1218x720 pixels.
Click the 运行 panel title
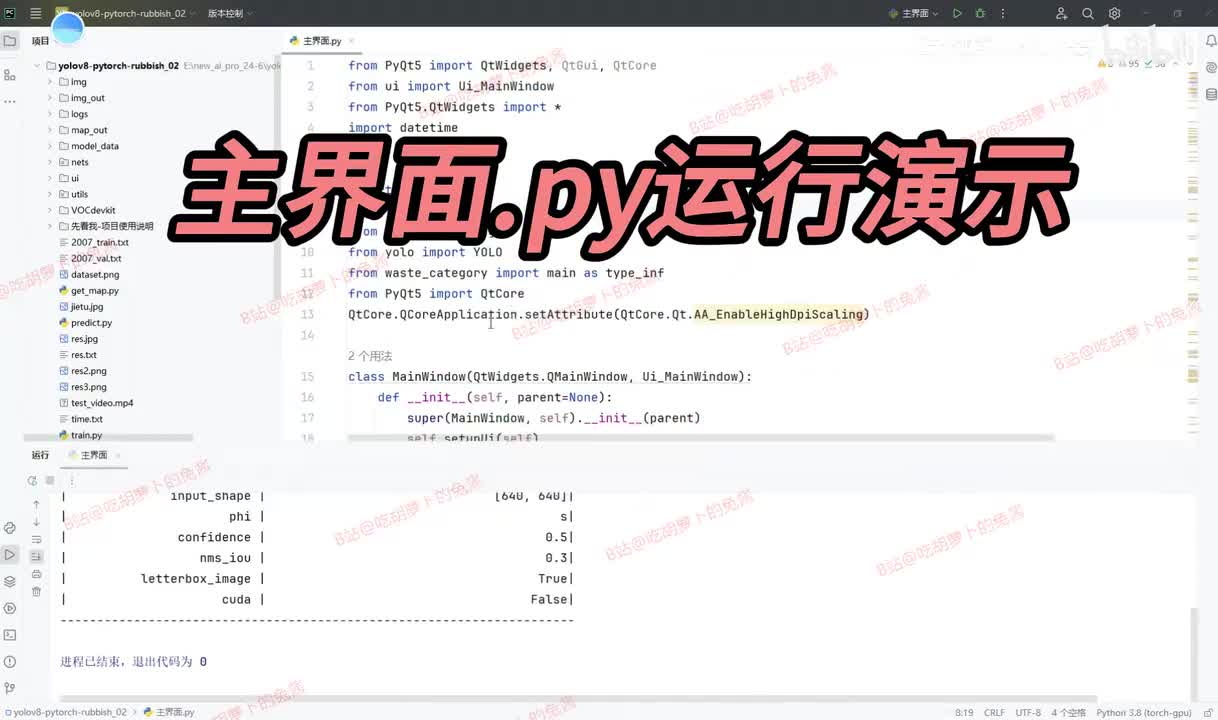40,455
